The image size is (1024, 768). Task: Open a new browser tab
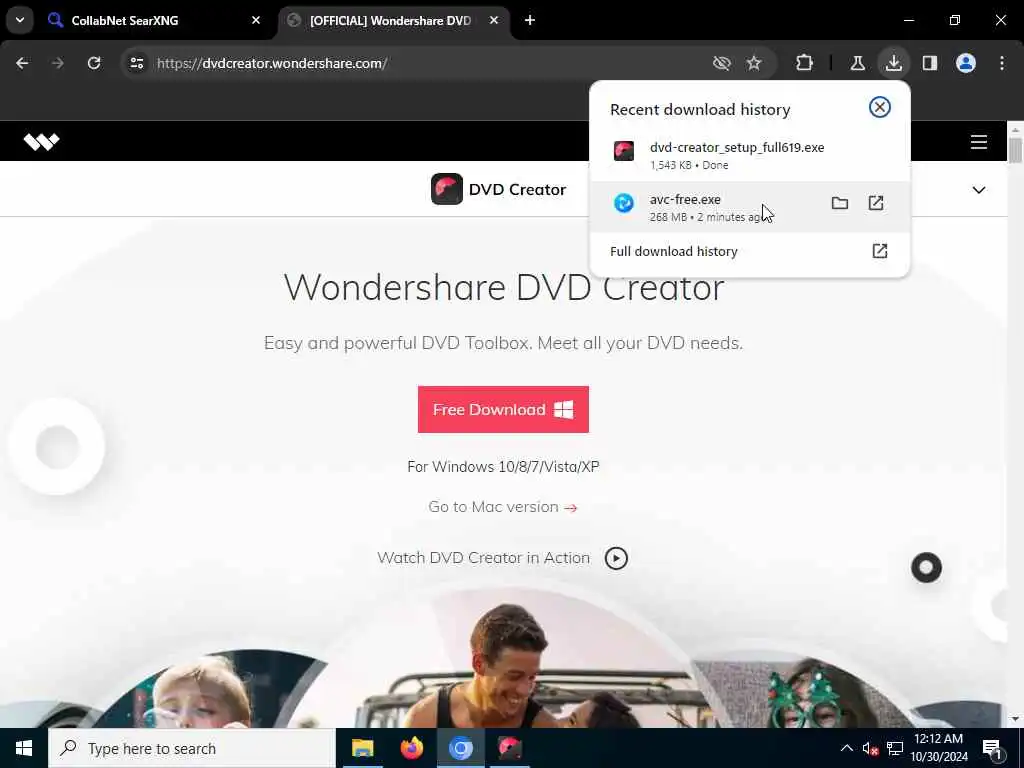530,20
